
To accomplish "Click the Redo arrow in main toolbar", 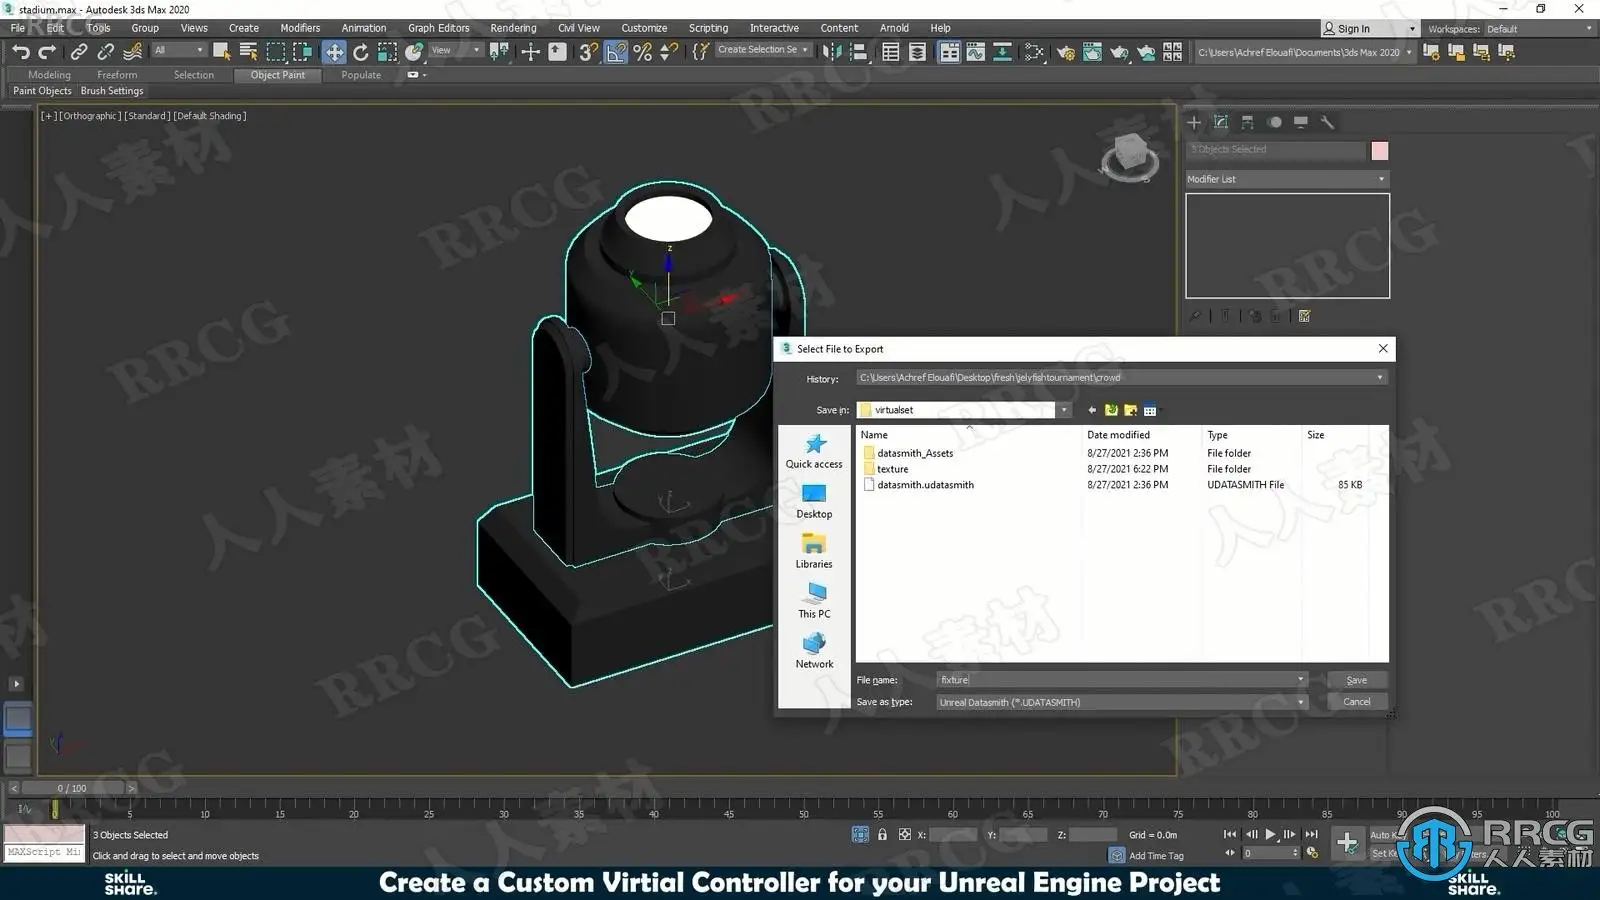I will pos(47,52).
